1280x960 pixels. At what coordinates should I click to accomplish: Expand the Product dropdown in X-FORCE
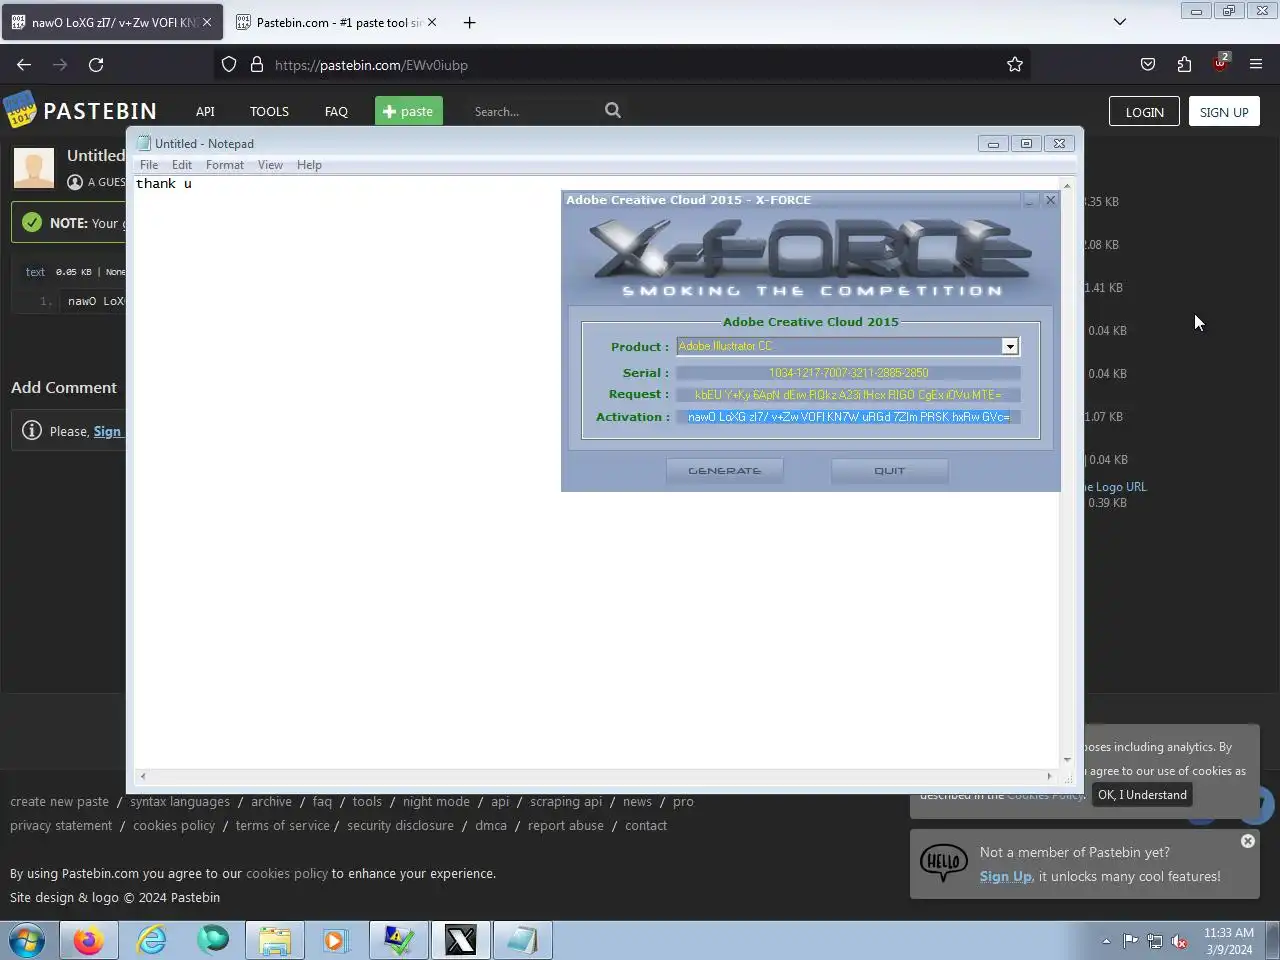coord(1010,346)
